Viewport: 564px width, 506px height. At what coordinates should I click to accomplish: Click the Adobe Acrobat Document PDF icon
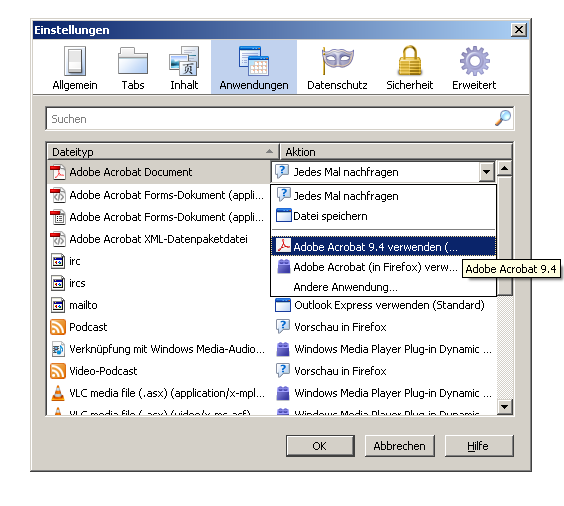58,172
